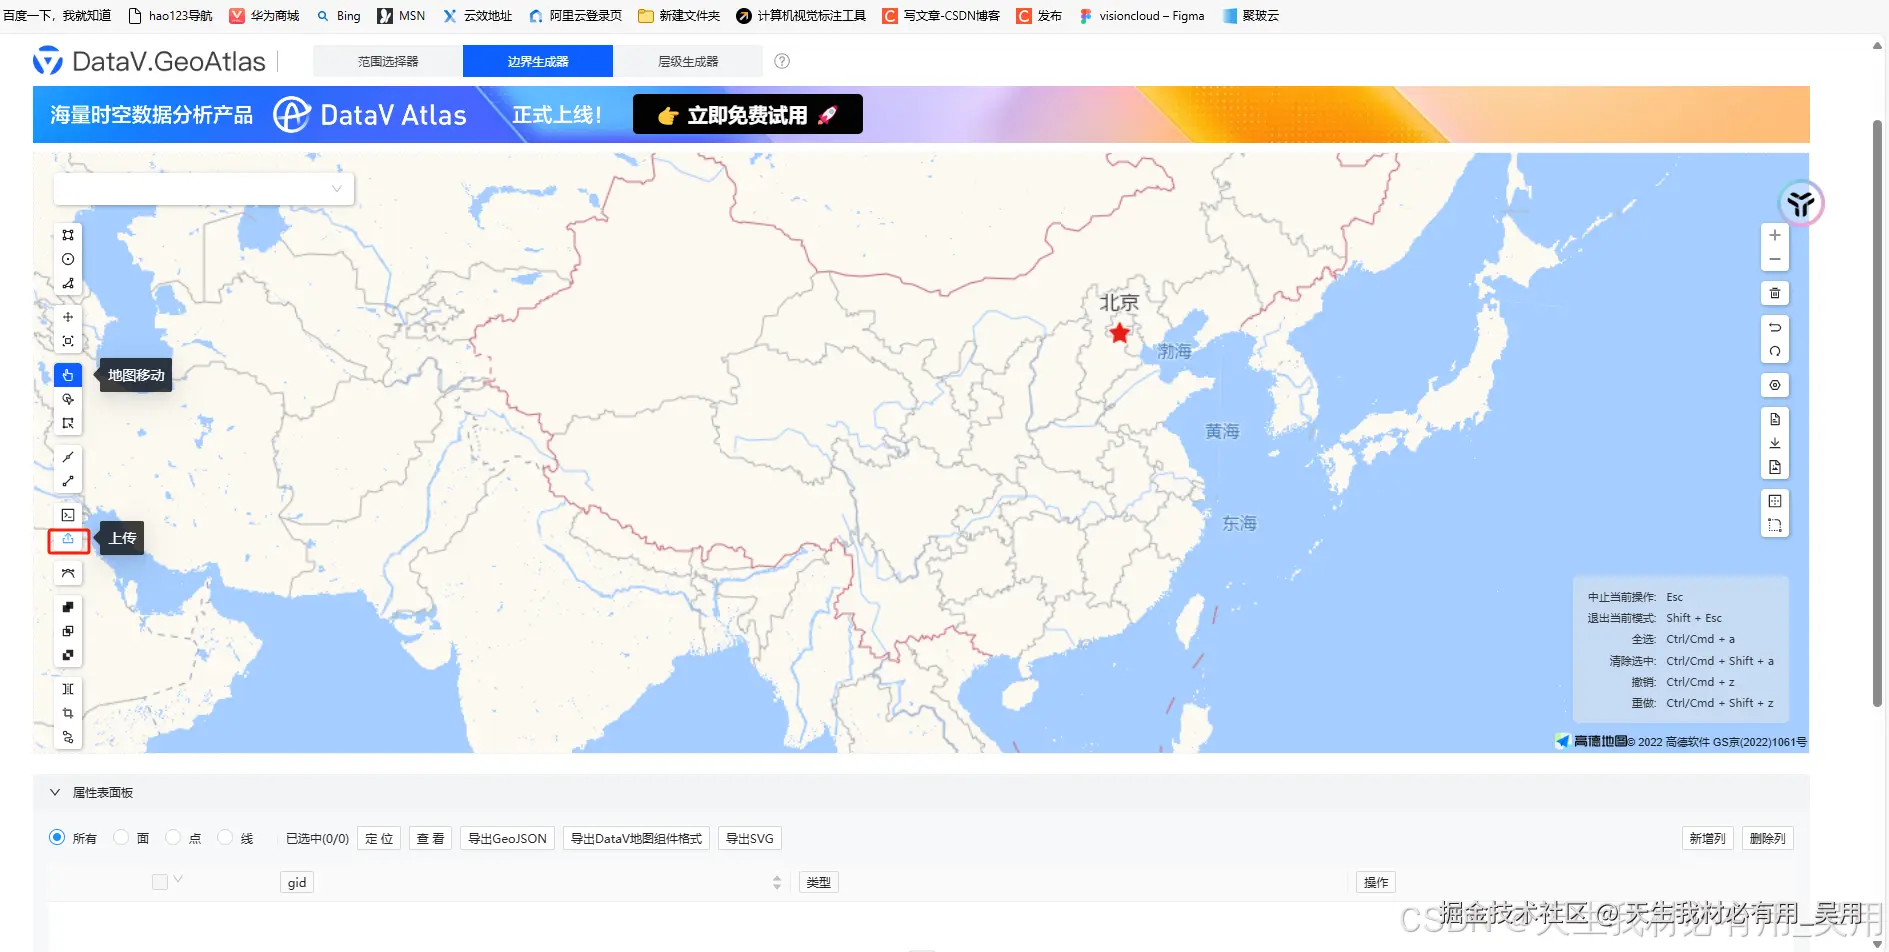Open the region selector dropdown on map
The width and height of the screenshot is (1889, 952).
[x=203, y=188]
